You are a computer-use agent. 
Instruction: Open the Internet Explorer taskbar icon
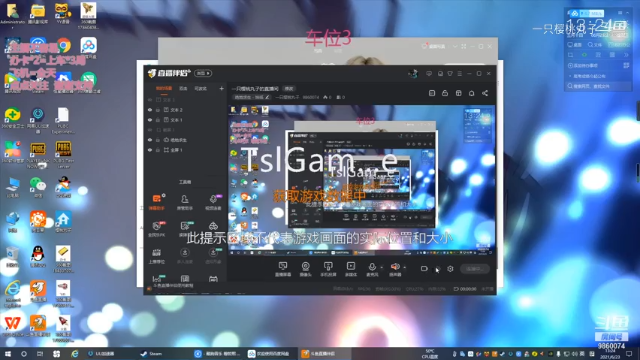coord(75,354)
